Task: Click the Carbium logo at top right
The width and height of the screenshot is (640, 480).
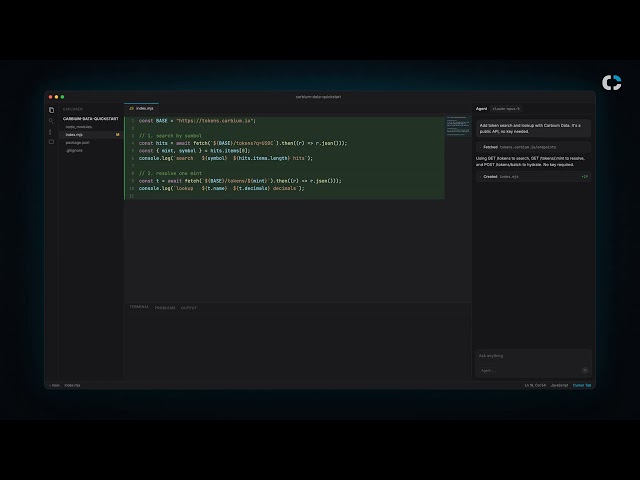Action: click(x=611, y=82)
